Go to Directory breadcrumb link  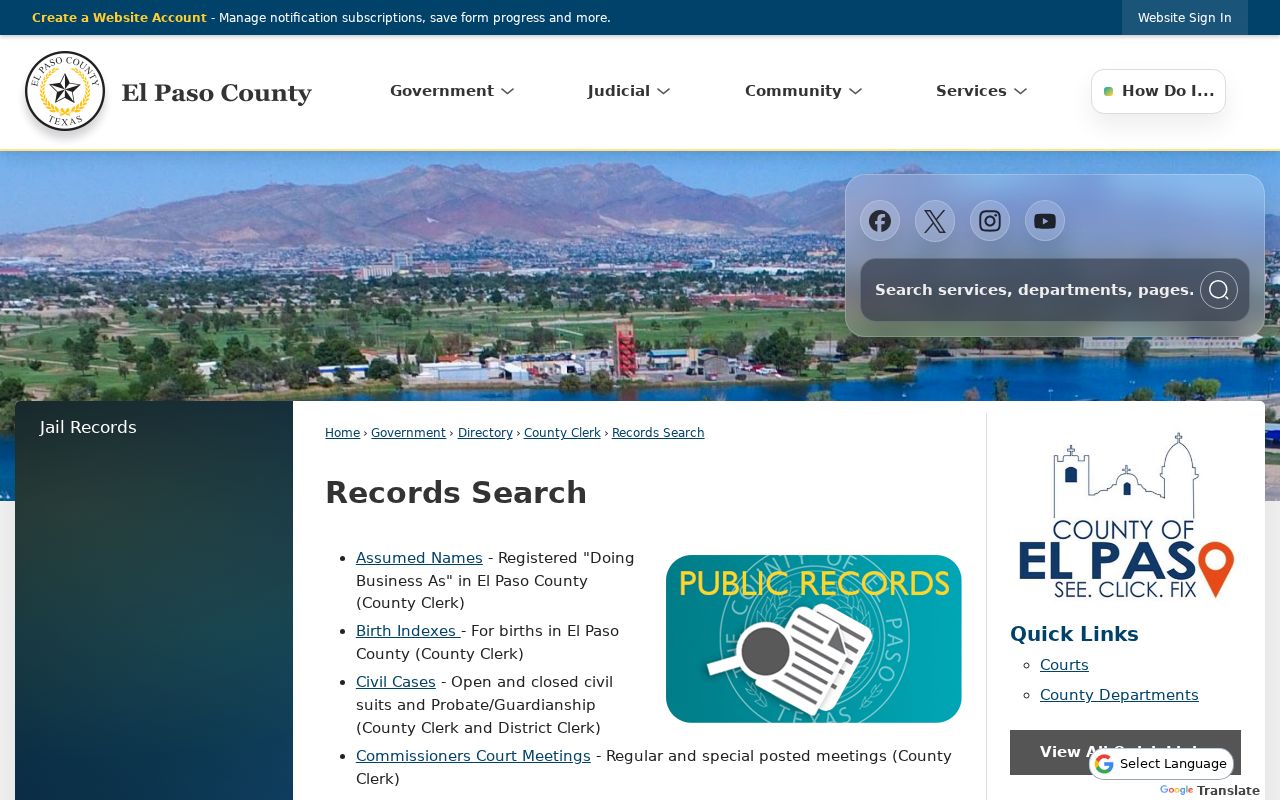pyautogui.click(x=485, y=433)
